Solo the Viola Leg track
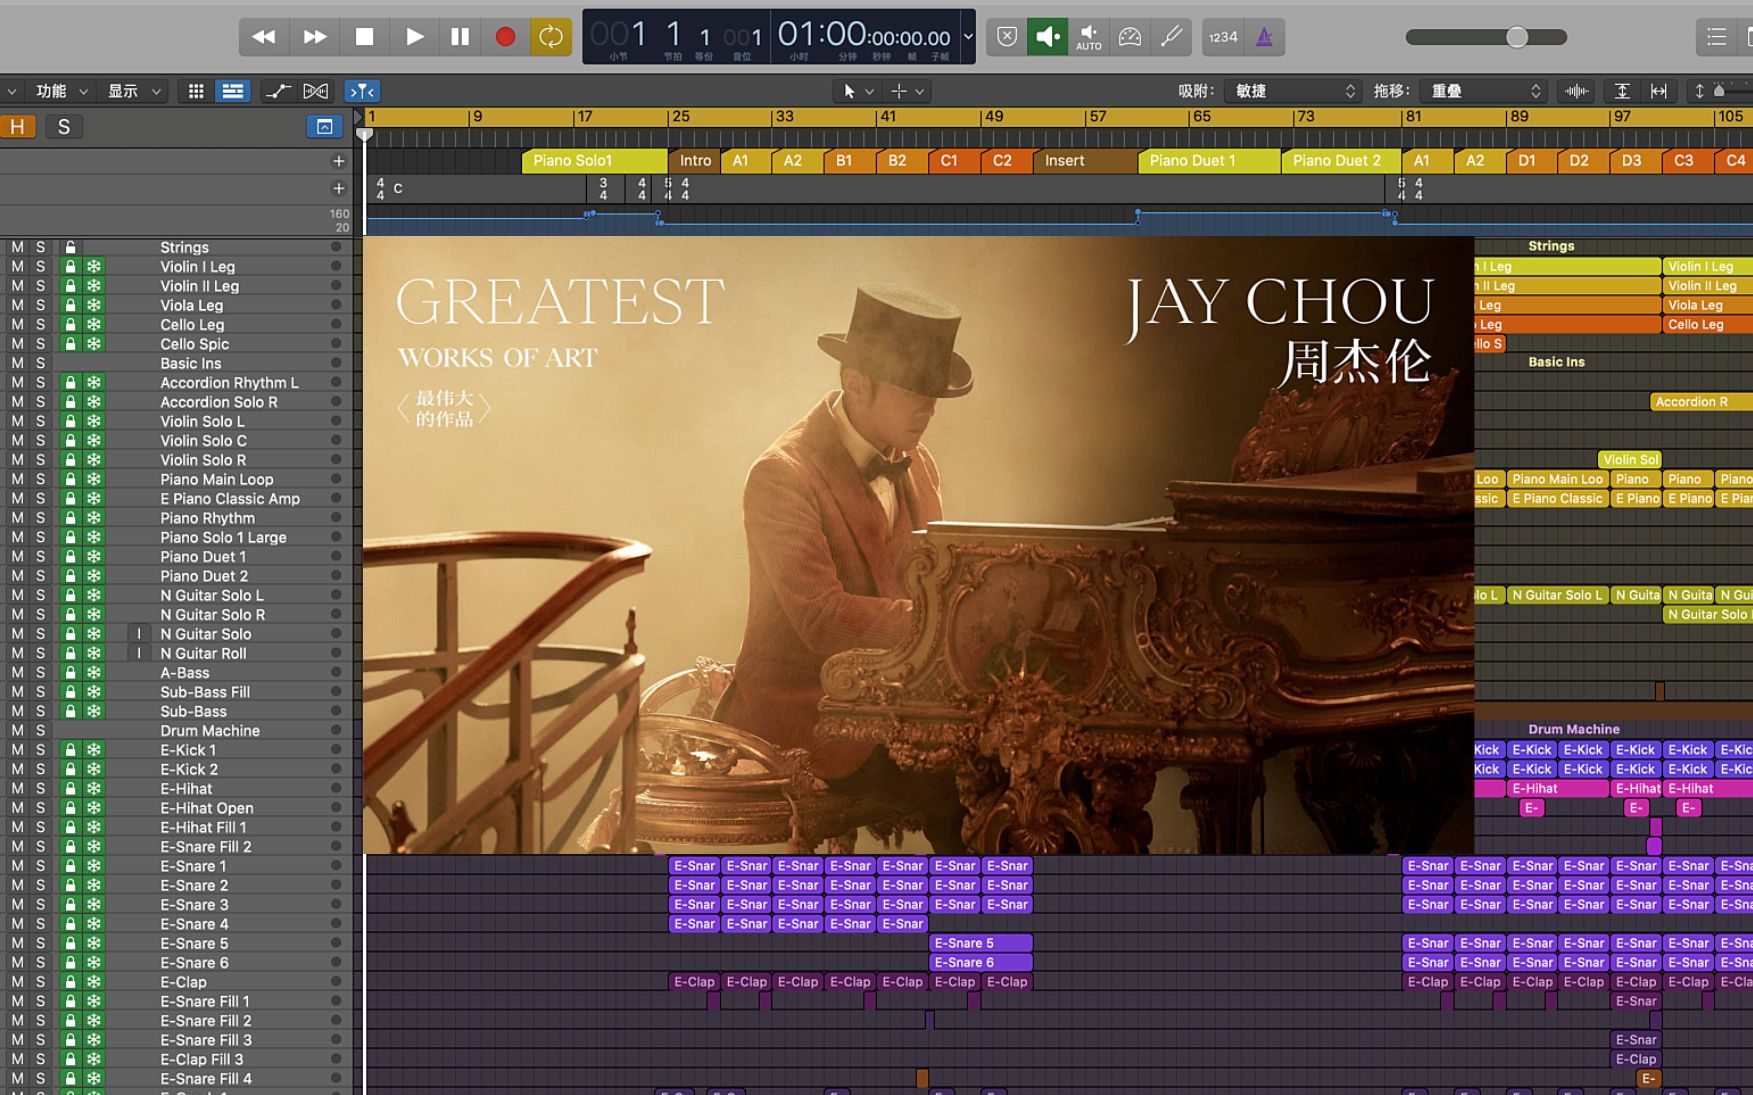This screenshot has height=1095, width=1753. 41,305
